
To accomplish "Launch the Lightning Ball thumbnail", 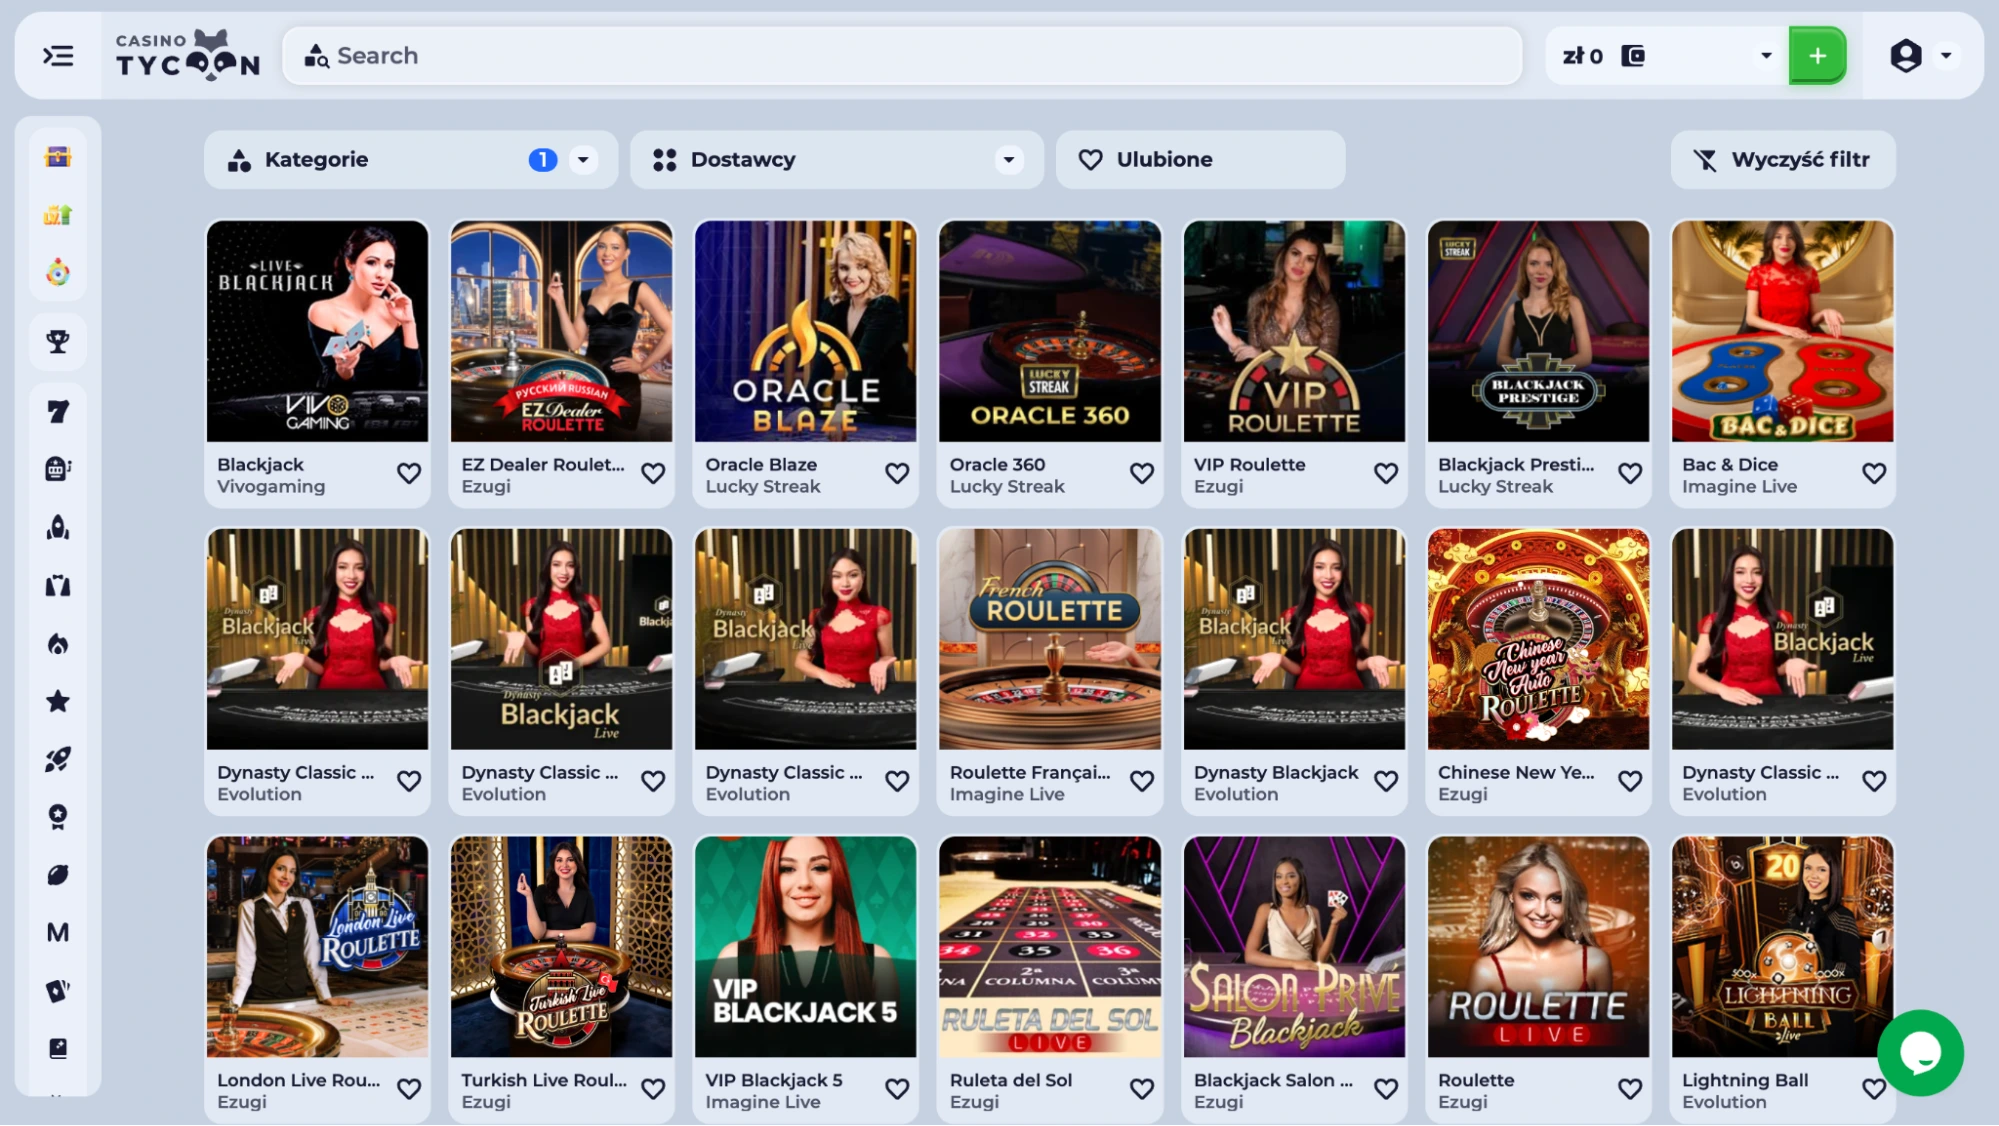I will click(1782, 947).
